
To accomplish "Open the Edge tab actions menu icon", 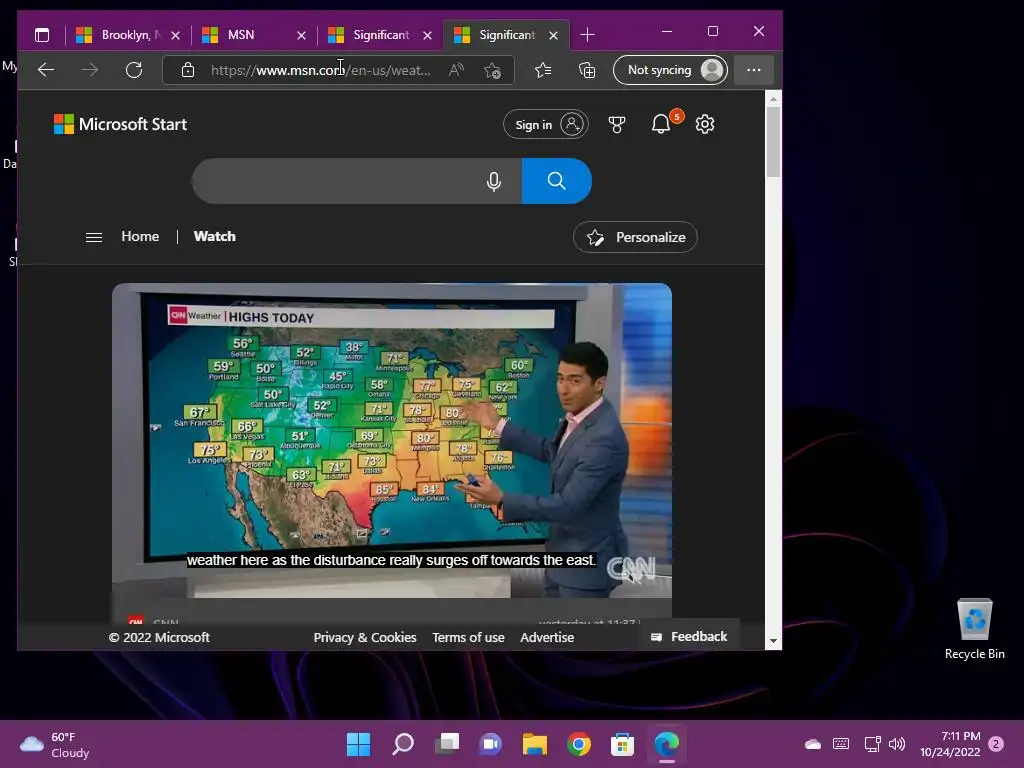I will click(x=42, y=35).
